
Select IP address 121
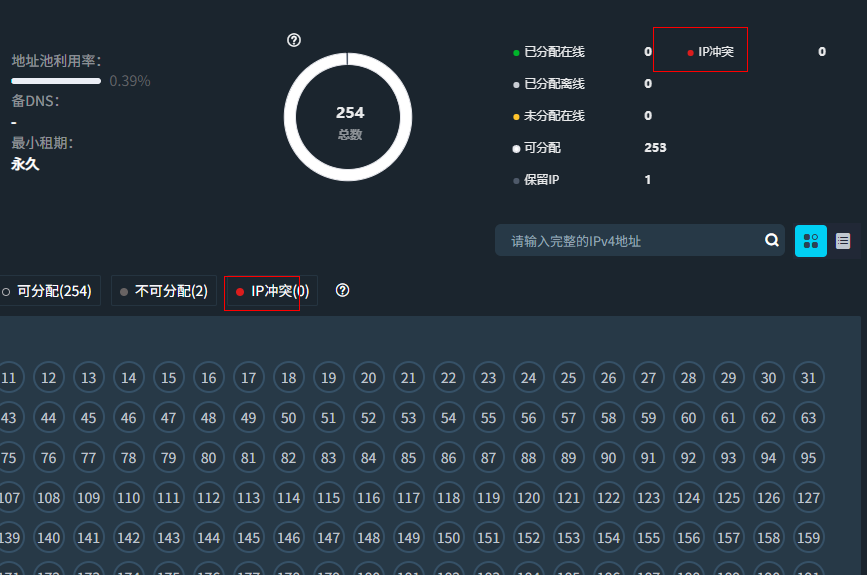point(568,498)
